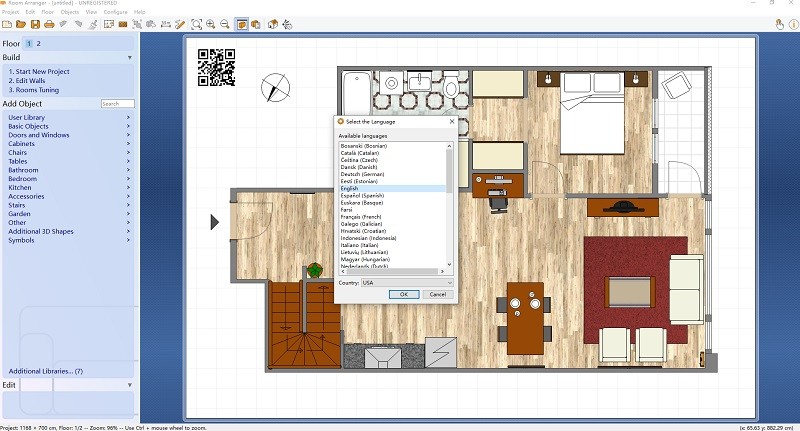Select Bosanski (Bosnian) language
This screenshot has width=800, height=431.
tap(364, 146)
